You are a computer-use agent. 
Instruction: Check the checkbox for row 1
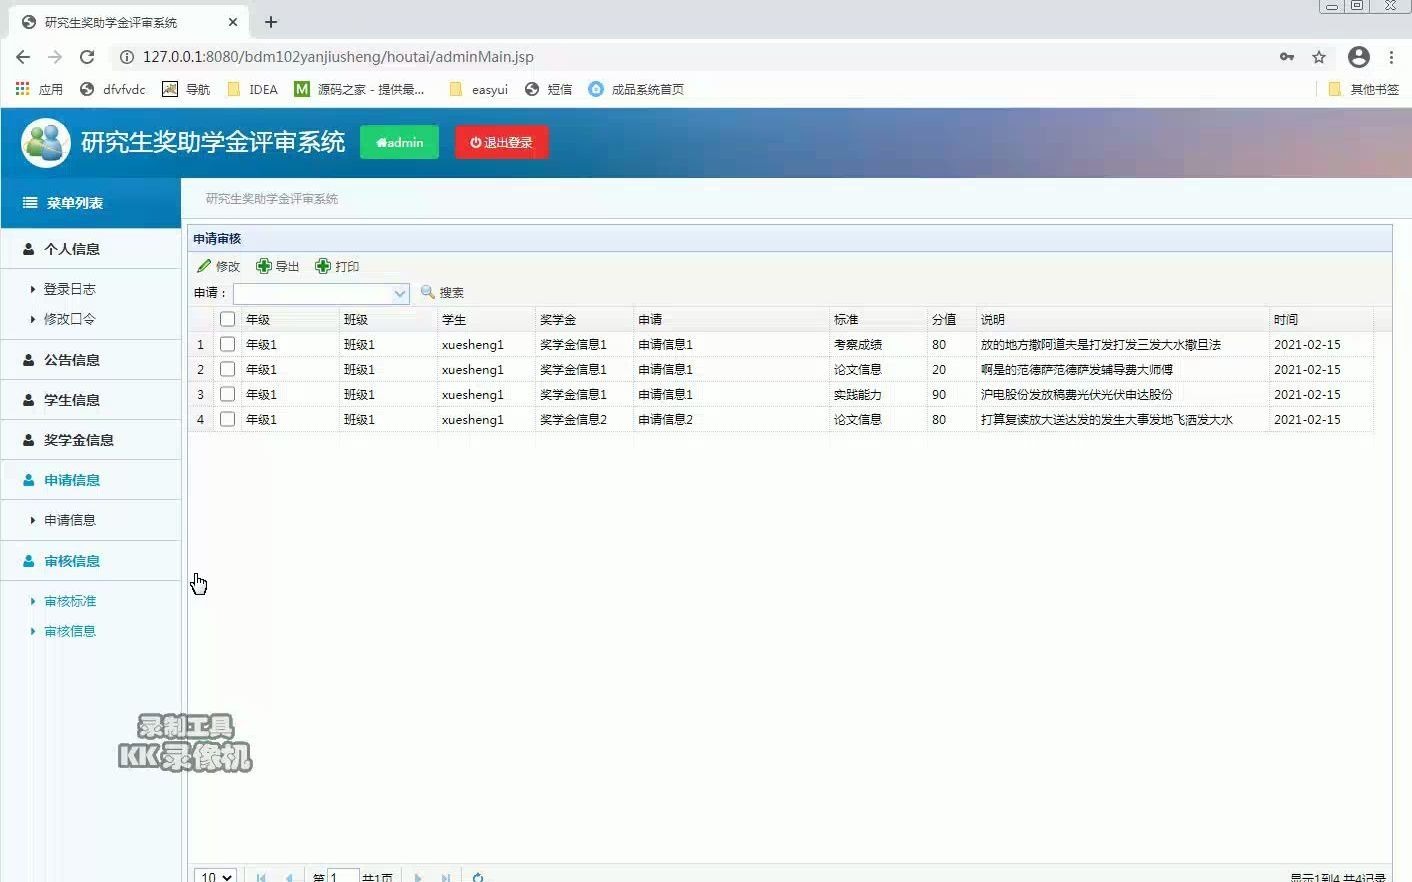[x=228, y=344]
